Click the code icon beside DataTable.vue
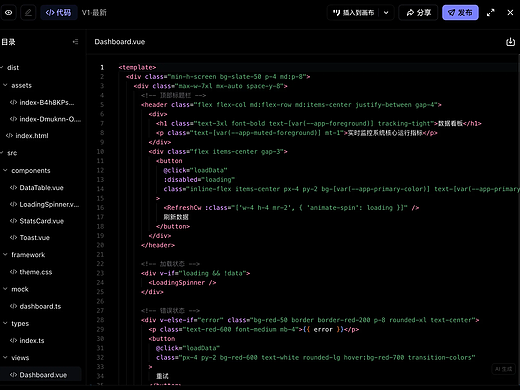The width and height of the screenshot is (520, 390). pos(13,188)
